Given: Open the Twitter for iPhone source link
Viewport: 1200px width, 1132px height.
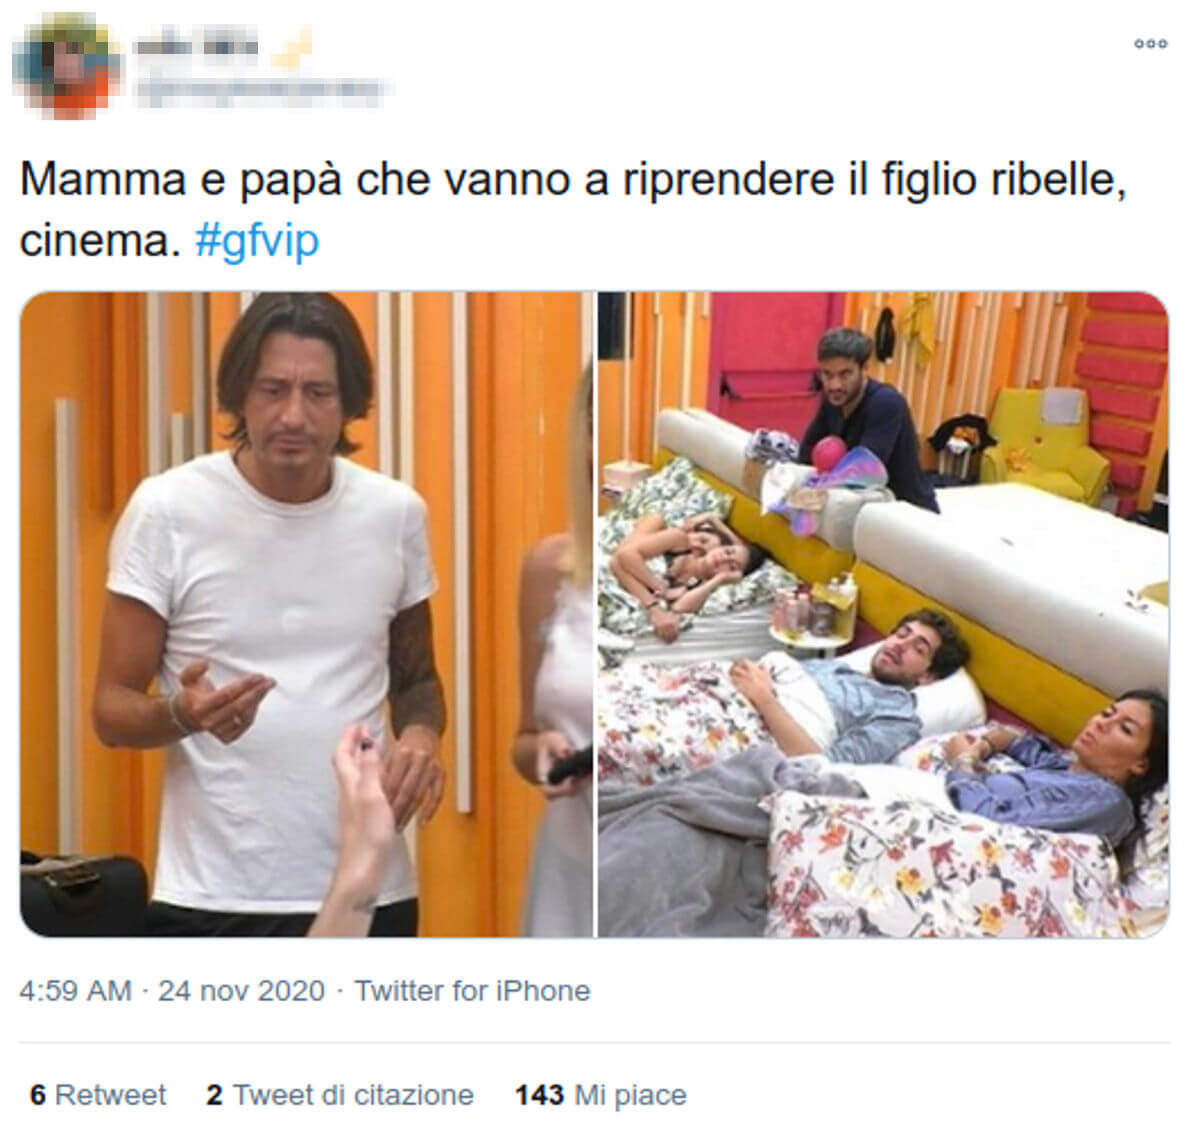Looking at the screenshot, I should (x=472, y=990).
